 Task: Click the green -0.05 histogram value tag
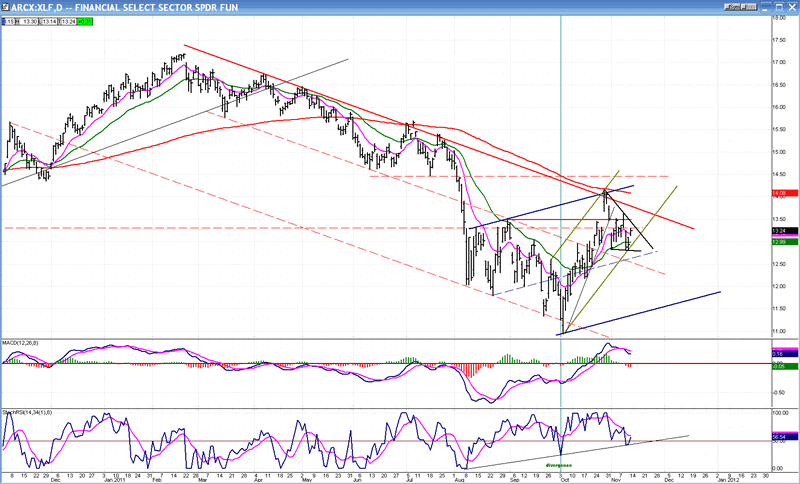tap(785, 366)
